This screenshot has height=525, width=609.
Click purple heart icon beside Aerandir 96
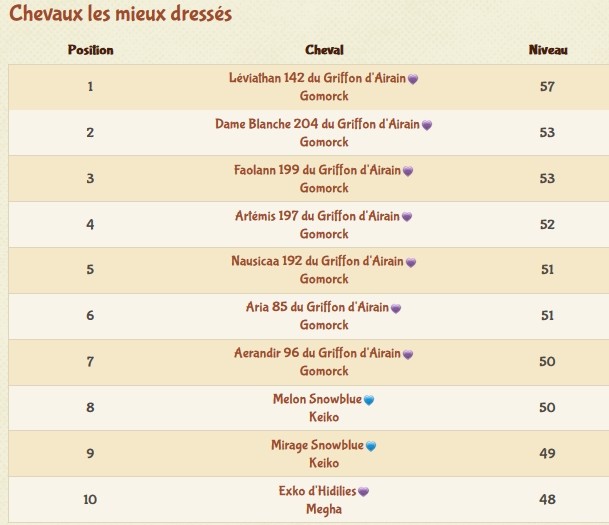[408, 355]
